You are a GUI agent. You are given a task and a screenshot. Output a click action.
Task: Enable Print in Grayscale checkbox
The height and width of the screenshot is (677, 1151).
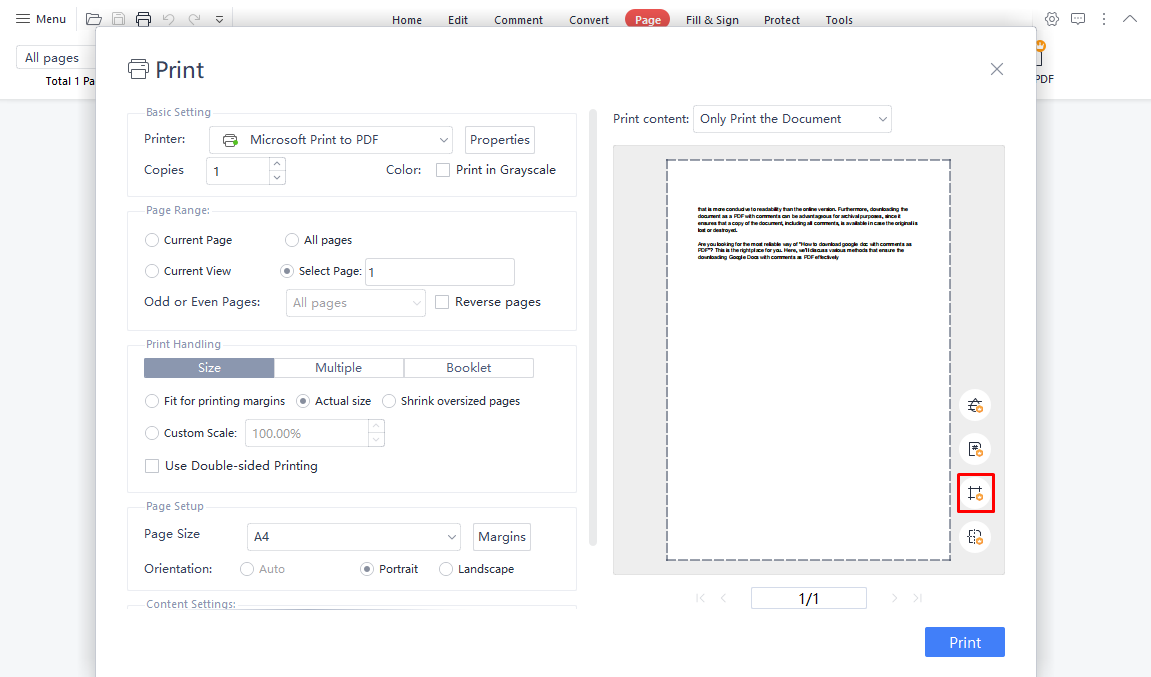pyautogui.click(x=443, y=170)
